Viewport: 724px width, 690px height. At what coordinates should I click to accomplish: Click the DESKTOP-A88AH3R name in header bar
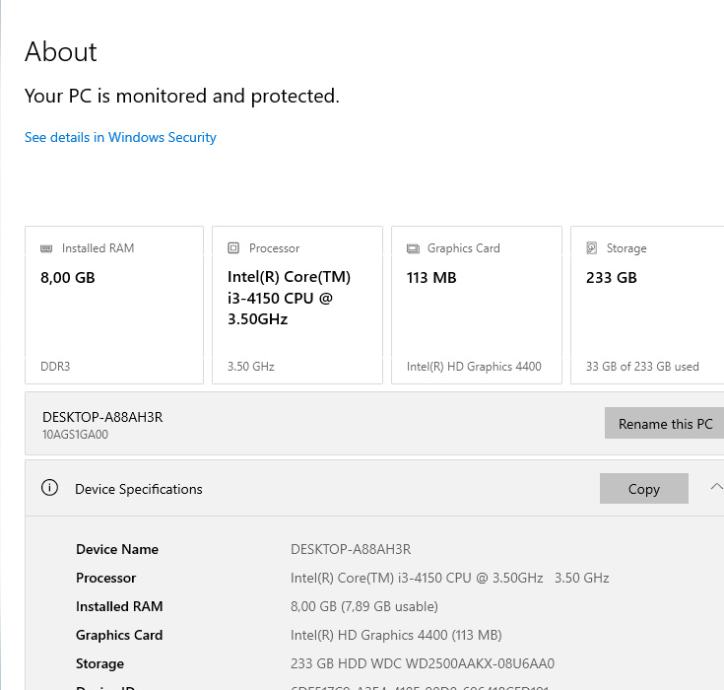103,417
